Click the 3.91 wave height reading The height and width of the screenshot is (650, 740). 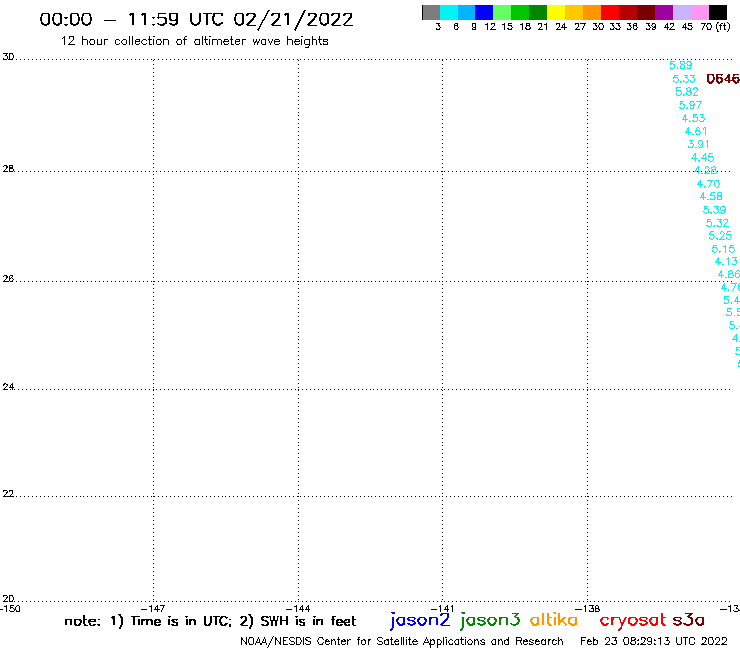click(x=698, y=144)
